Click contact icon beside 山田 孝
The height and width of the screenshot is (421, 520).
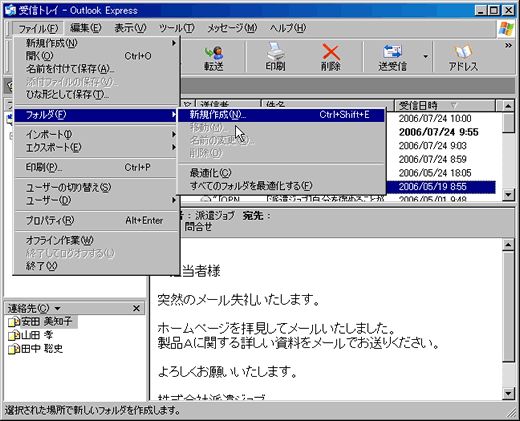14,335
